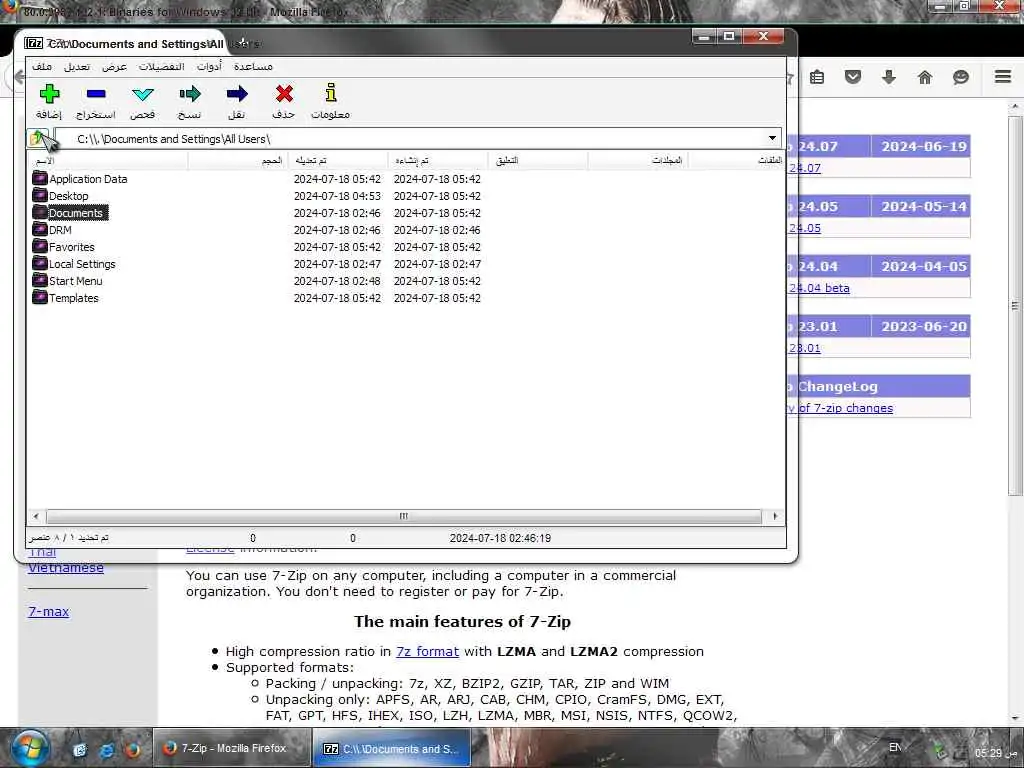
Task: Click the Desktop folder icon
Action: click(x=40, y=195)
